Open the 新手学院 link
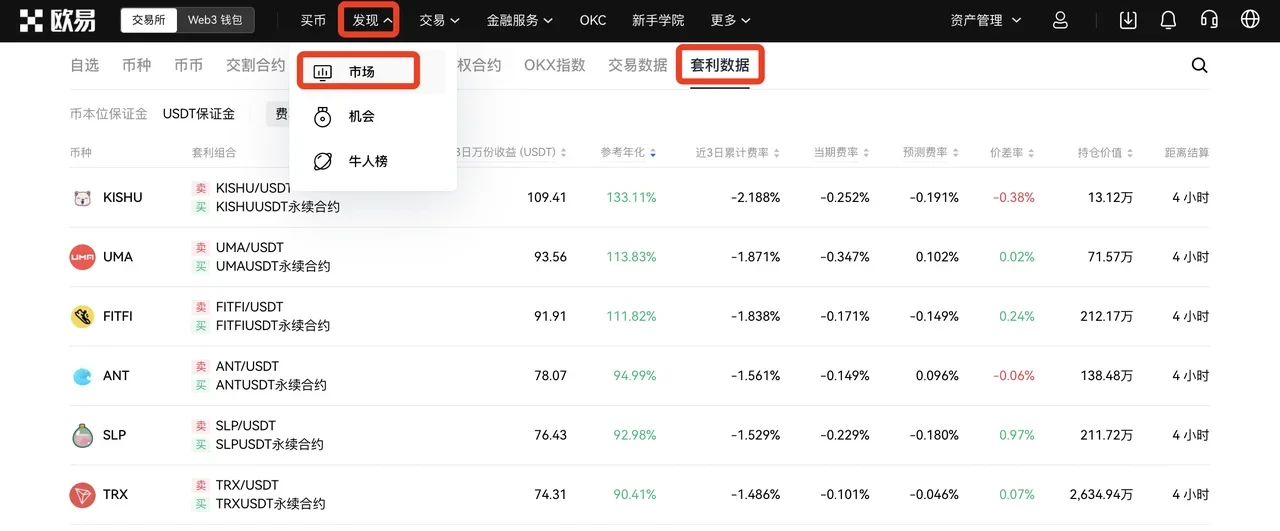This screenshot has height=531, width=1280. click(x=658, y=20)
